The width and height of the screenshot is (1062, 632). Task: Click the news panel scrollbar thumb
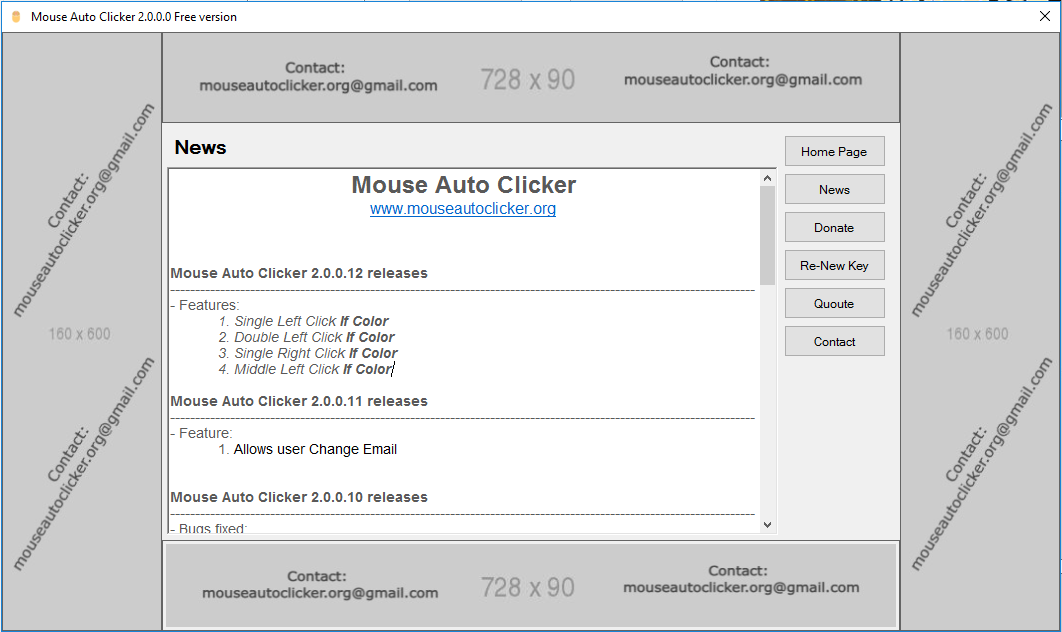coord(767,230)
